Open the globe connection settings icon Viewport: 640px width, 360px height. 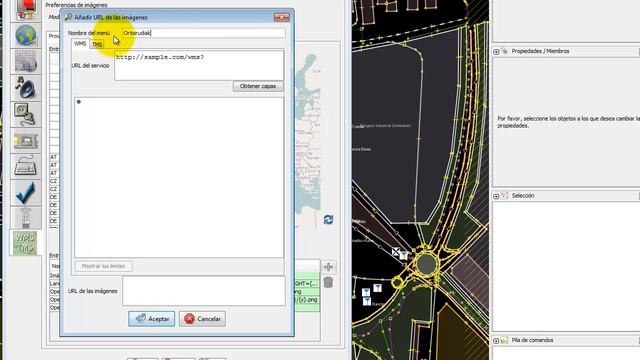(x=26, y=36)
